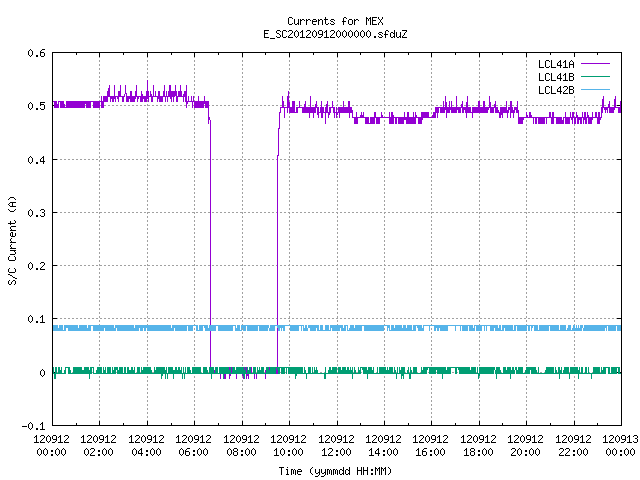The image size is (640, 480).
Task: Select the filename 'E_SC20120912000000.sfduZ'
Action: point(335,34)
